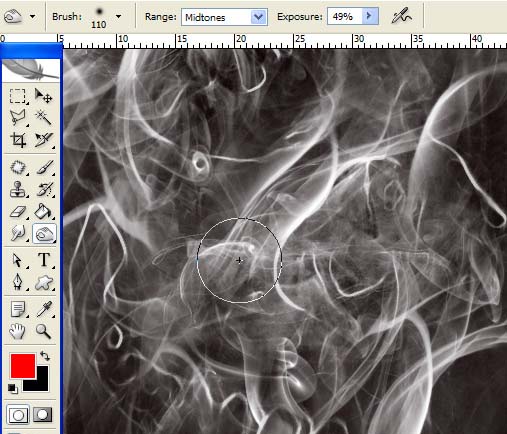Select the Clone Stamp tool
Image resolution: width=507 pixels, height=434 pixels.
coord(17,189)
